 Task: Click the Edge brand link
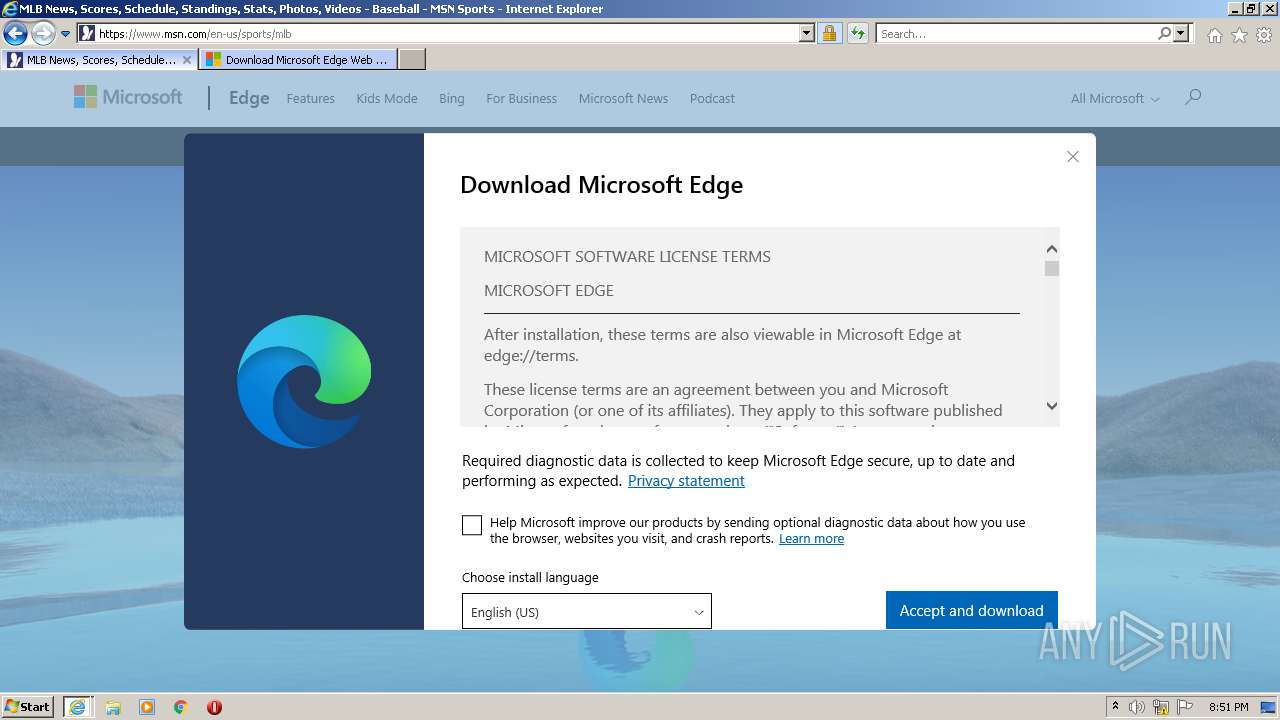tap(249, 98)
